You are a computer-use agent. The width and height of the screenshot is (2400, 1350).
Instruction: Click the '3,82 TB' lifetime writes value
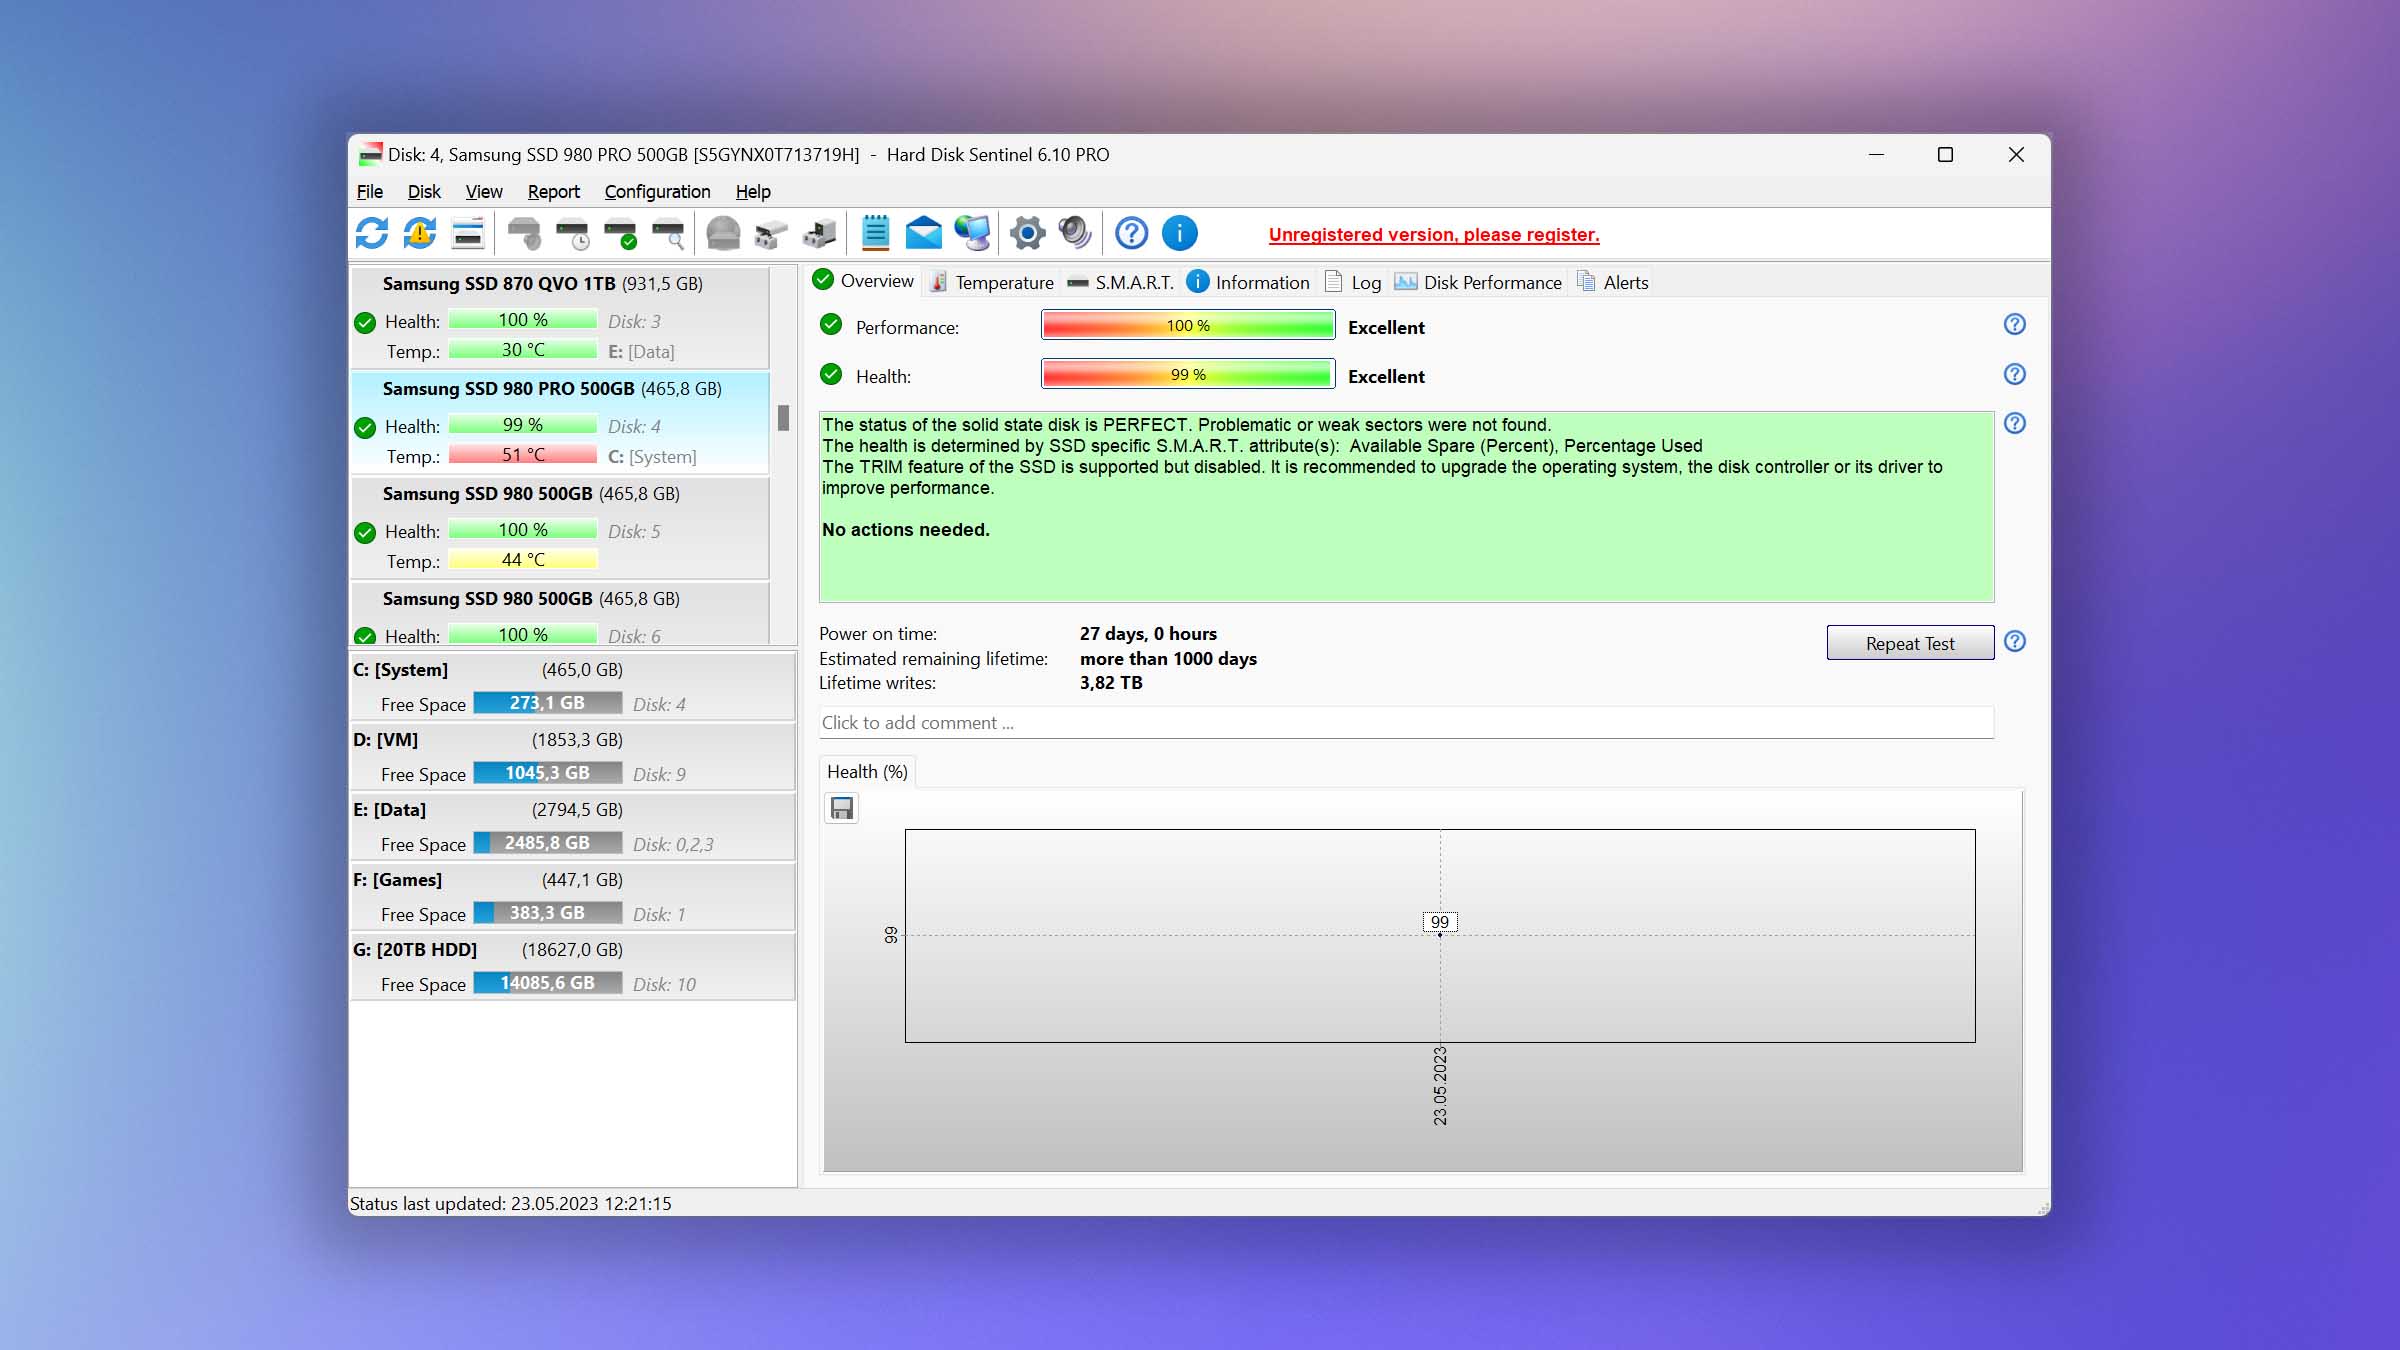point(1111,683)
